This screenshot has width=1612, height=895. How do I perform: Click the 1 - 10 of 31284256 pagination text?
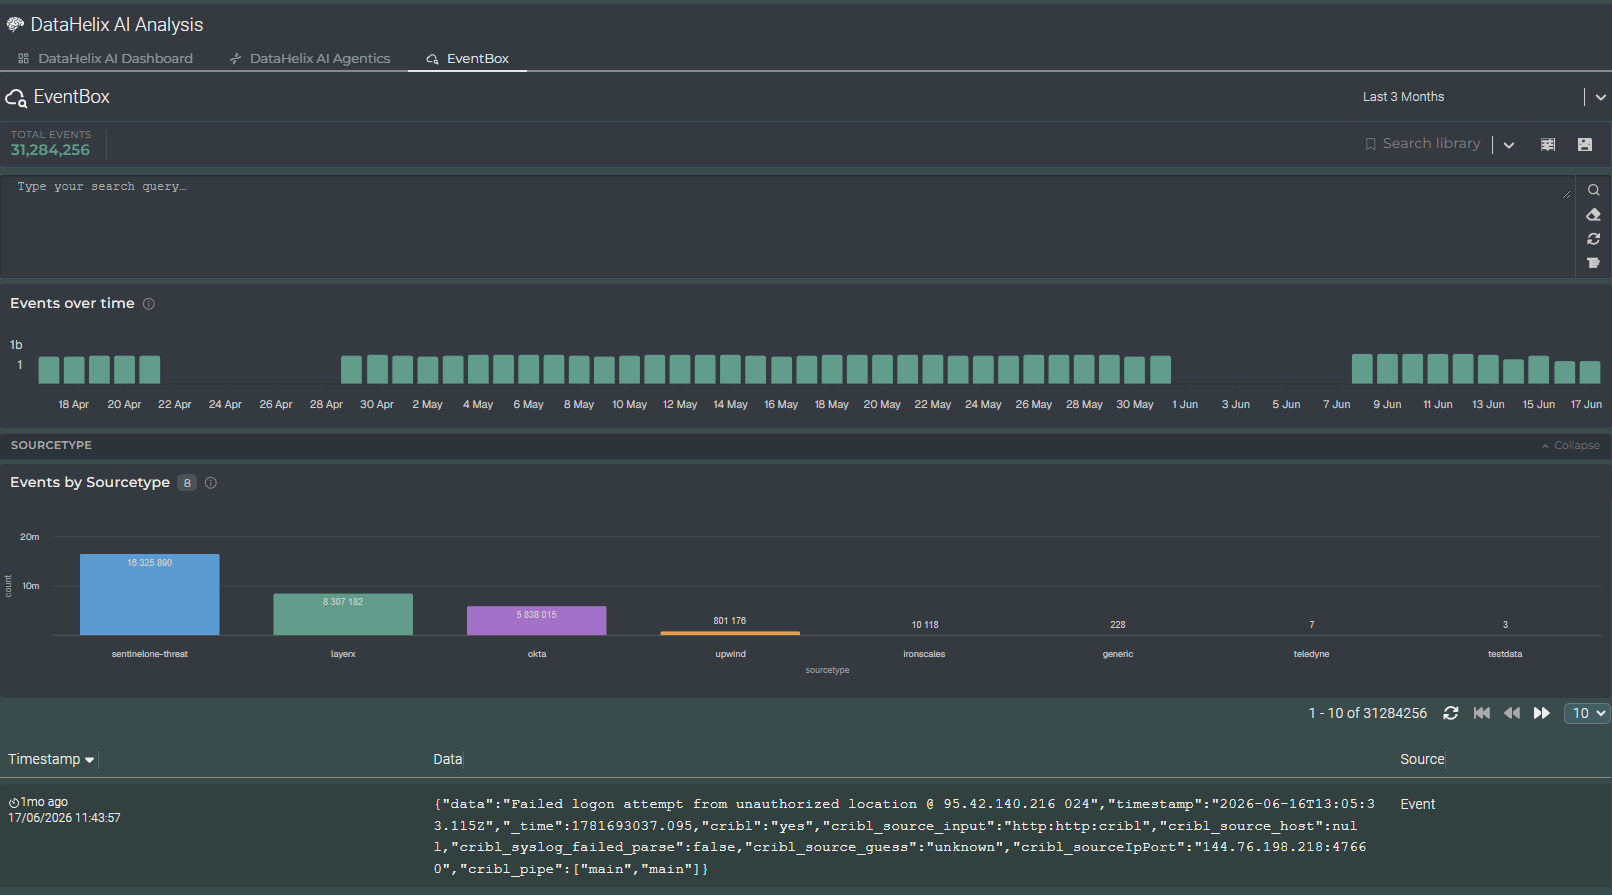coord(1367,713)
